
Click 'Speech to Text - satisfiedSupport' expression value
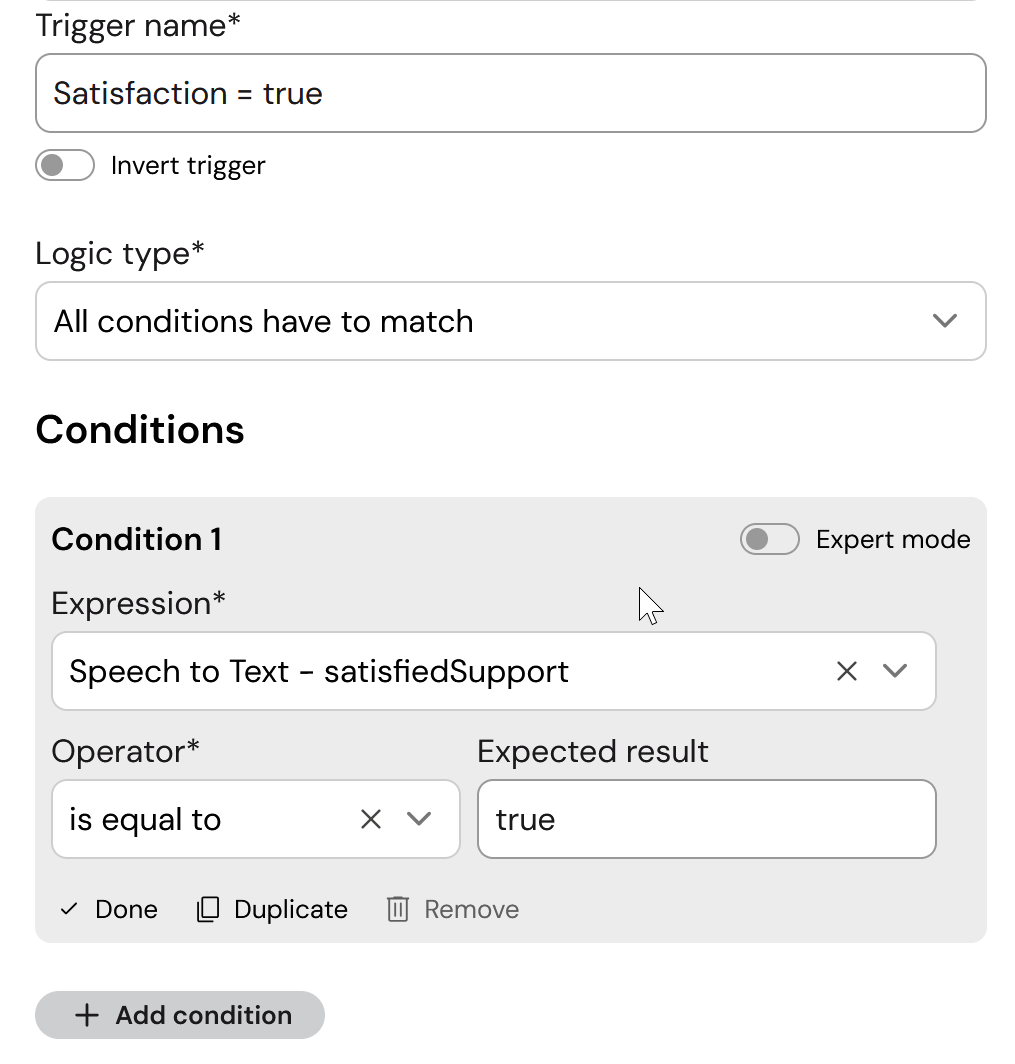[319, 671]
